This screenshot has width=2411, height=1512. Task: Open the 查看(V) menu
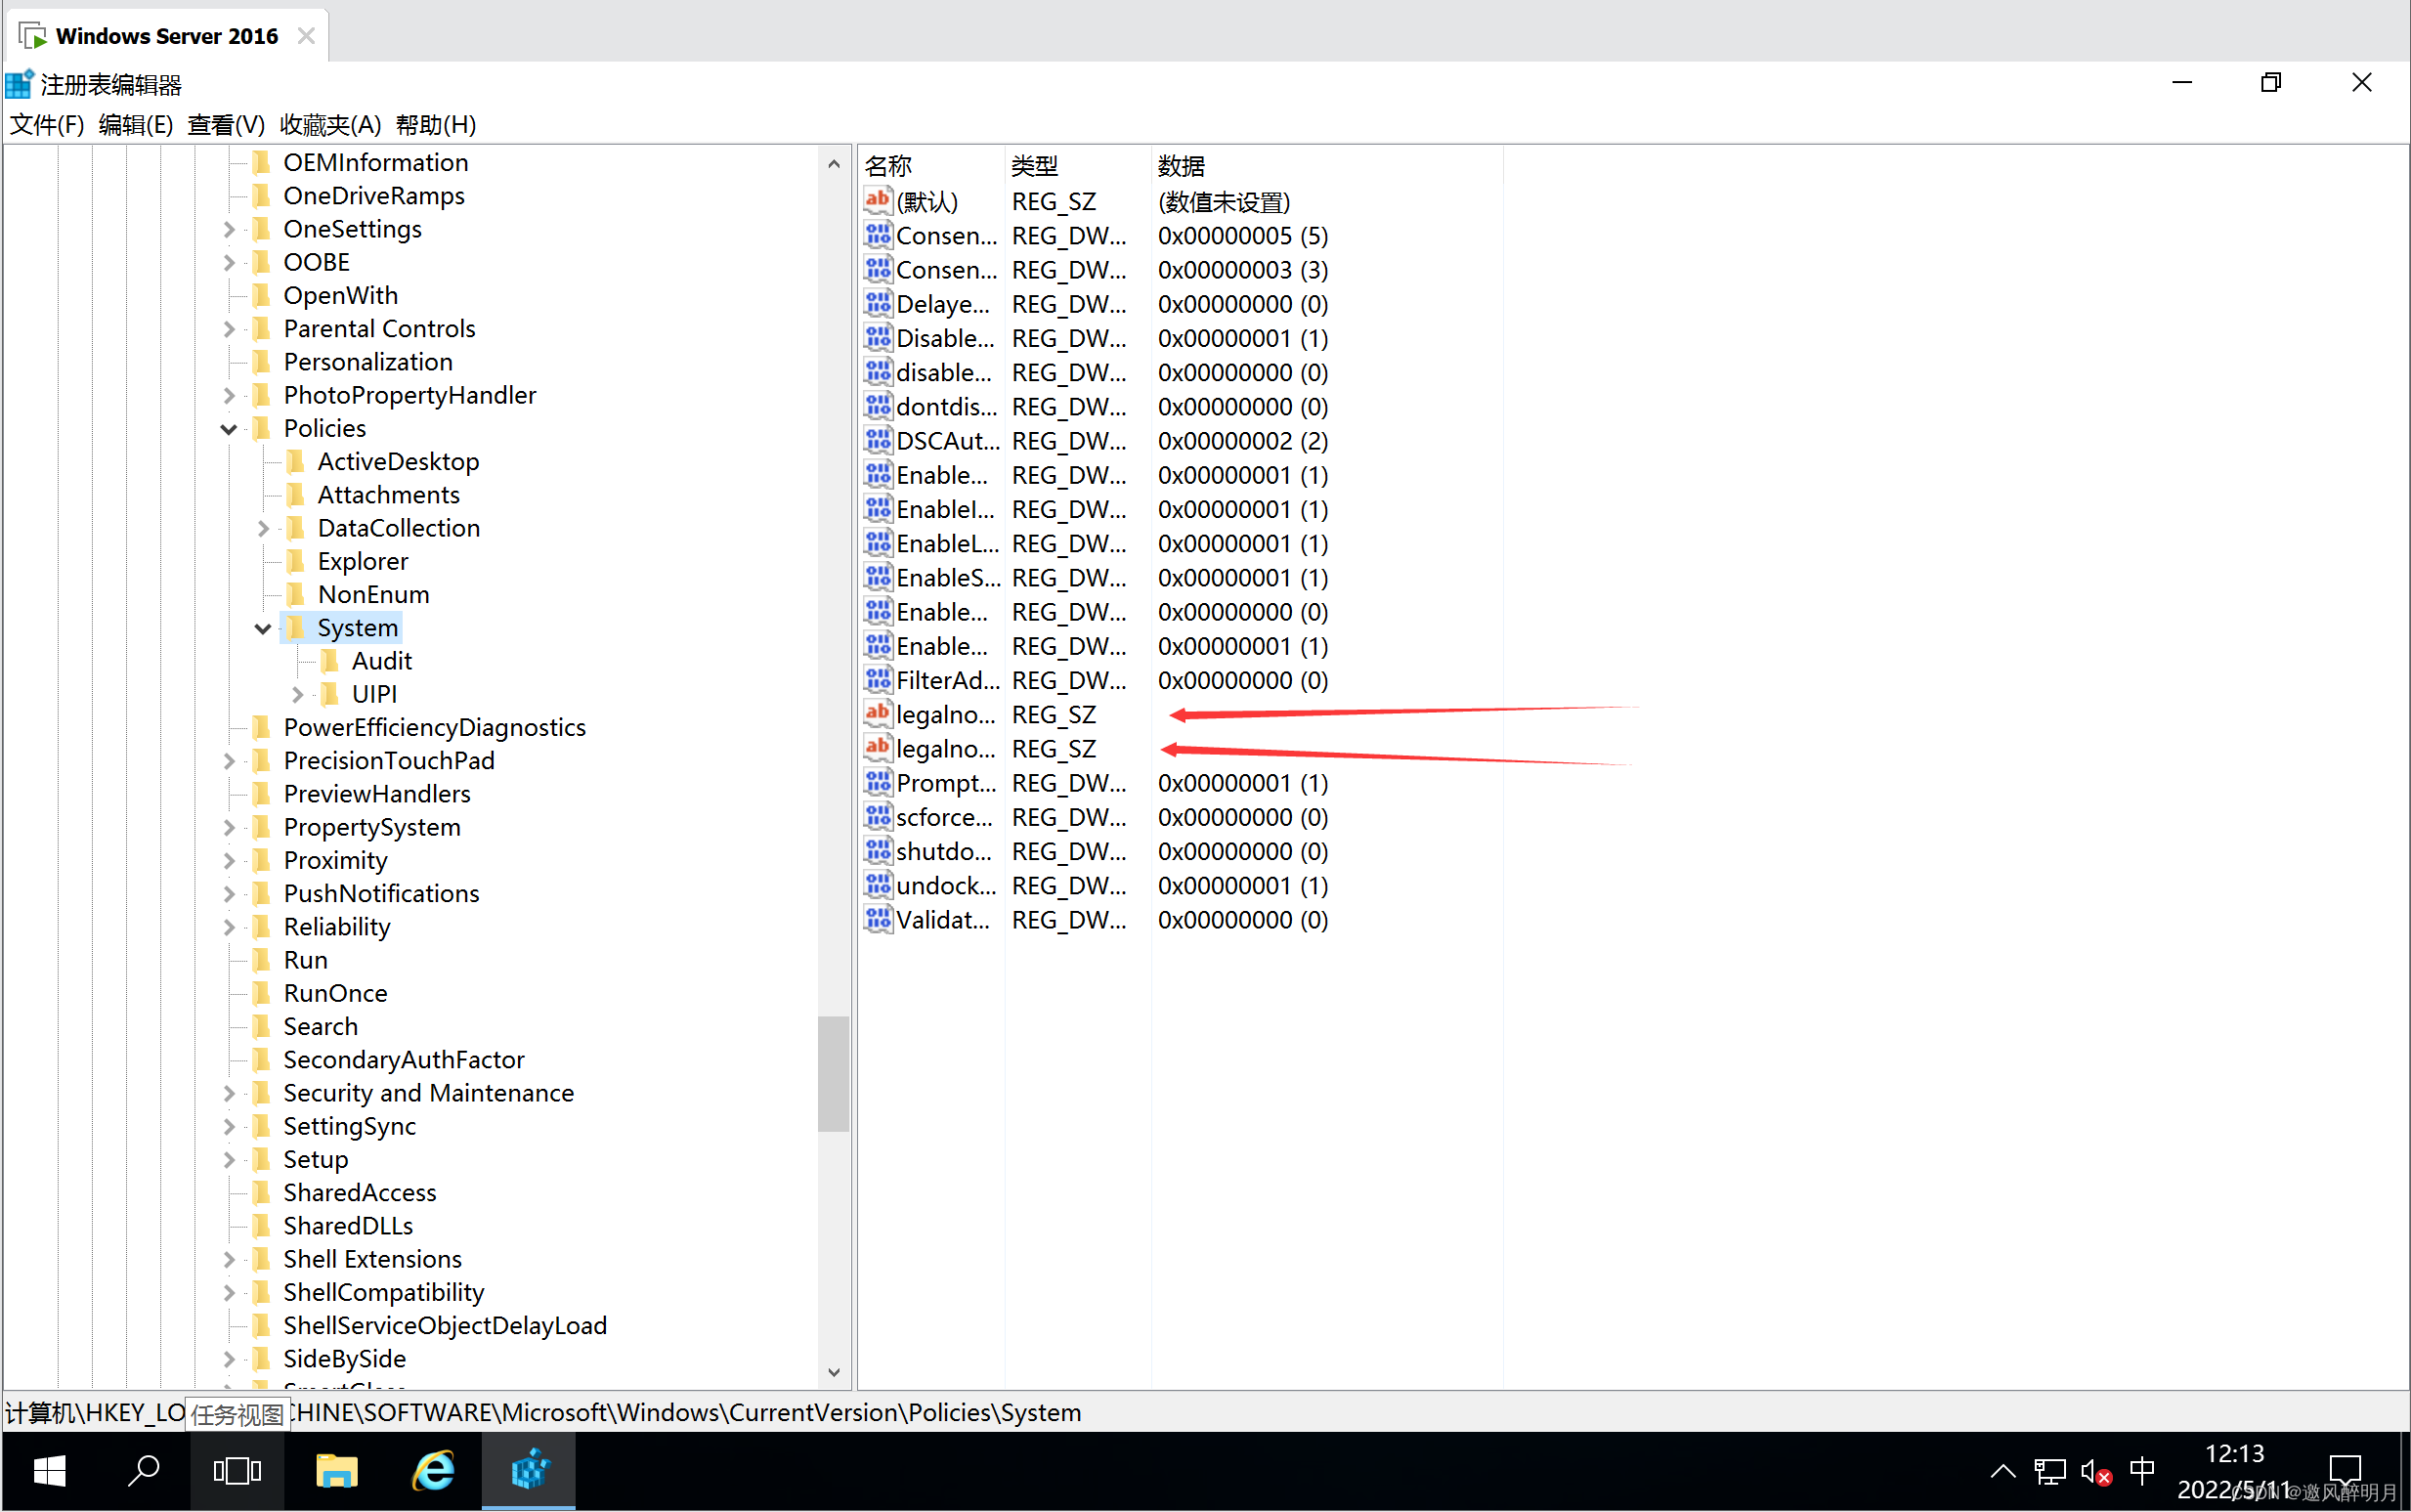(226, 125)
